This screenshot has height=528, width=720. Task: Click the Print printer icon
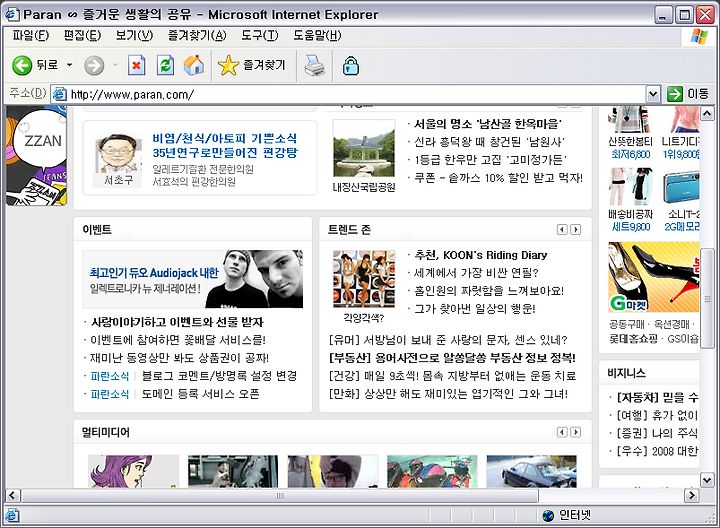[x=315, y=66]
